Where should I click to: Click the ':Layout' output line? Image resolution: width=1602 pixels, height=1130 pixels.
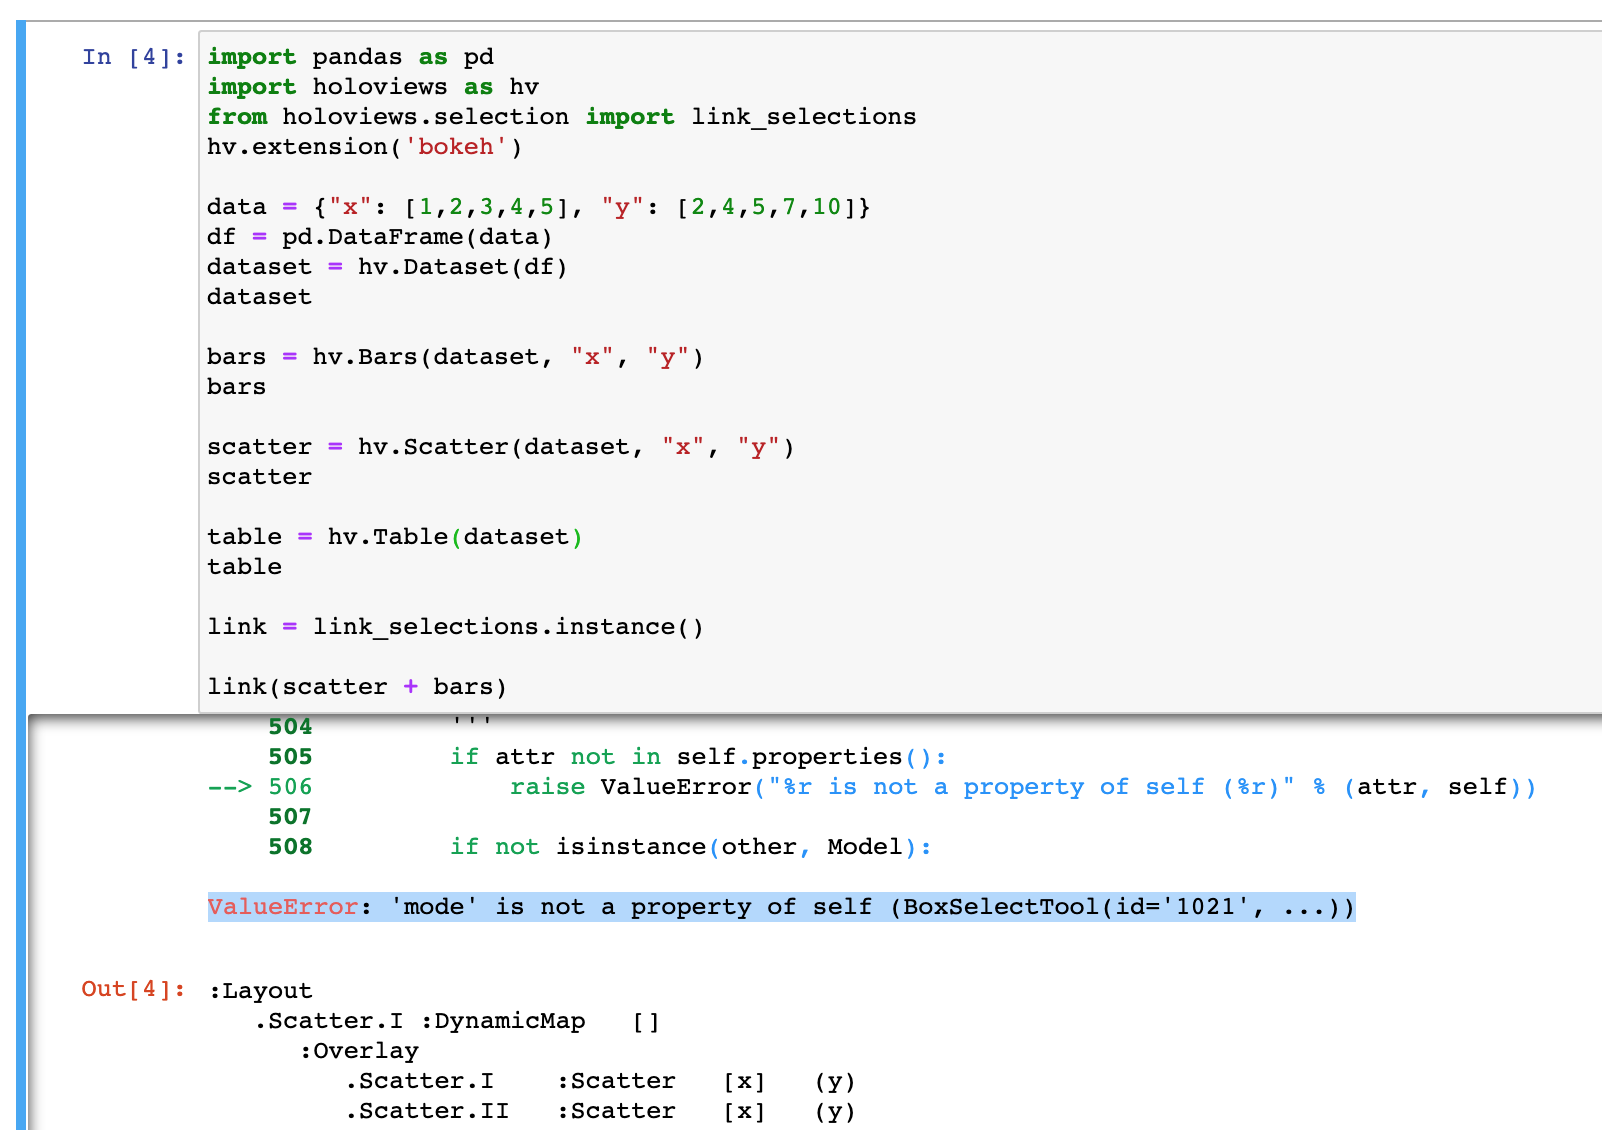tap(260, 991)
